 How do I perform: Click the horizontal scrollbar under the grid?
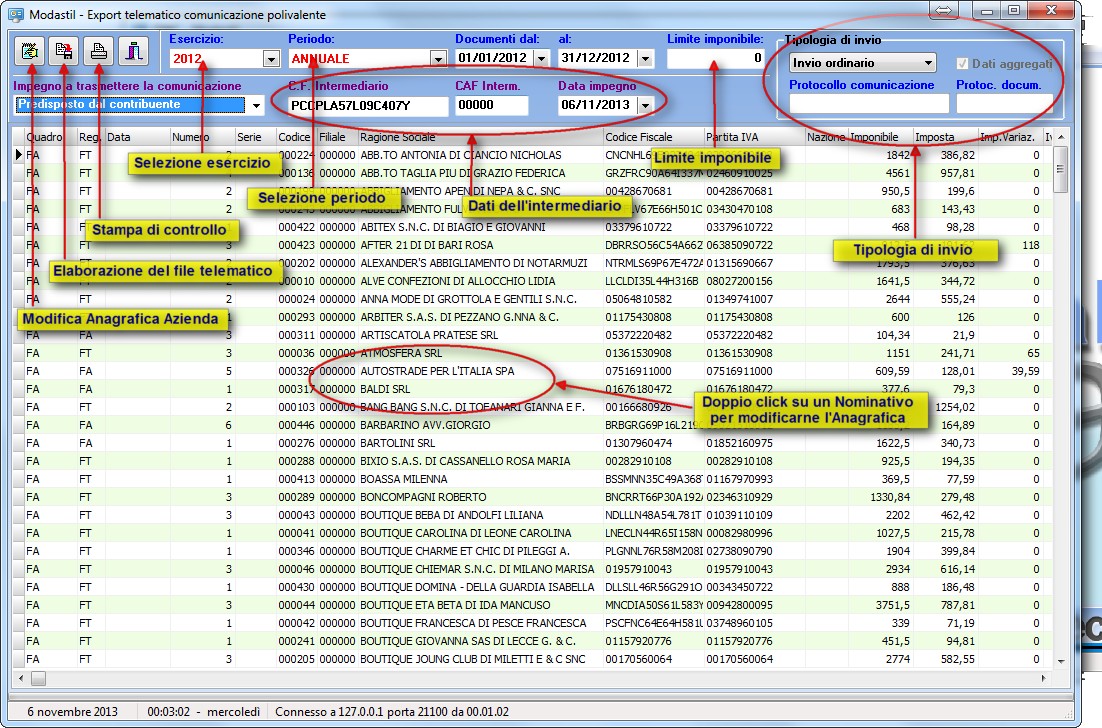540,677
